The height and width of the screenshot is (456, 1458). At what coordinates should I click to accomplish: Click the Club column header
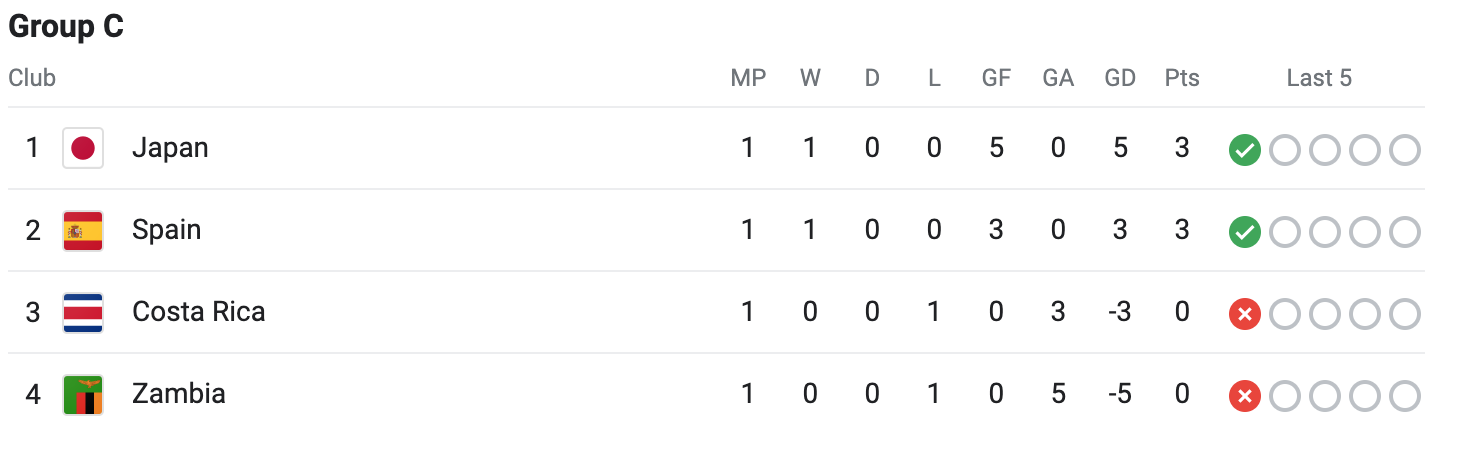pyautogui.click(x=32, y=78)
